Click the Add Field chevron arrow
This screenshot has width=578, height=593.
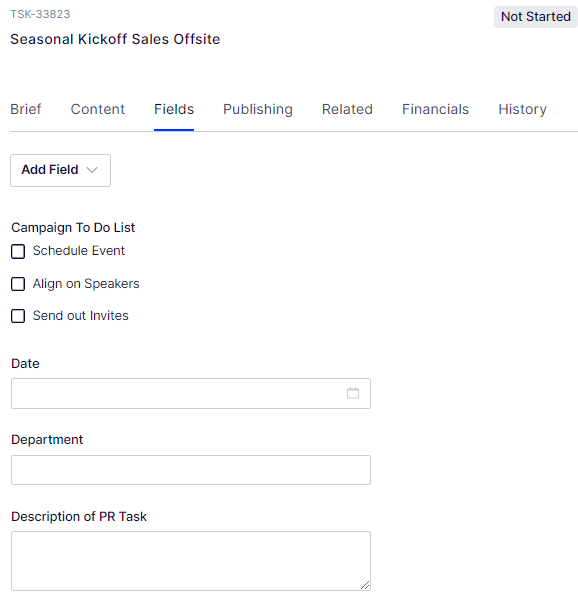pyautogui.click(x=92, y=170)
